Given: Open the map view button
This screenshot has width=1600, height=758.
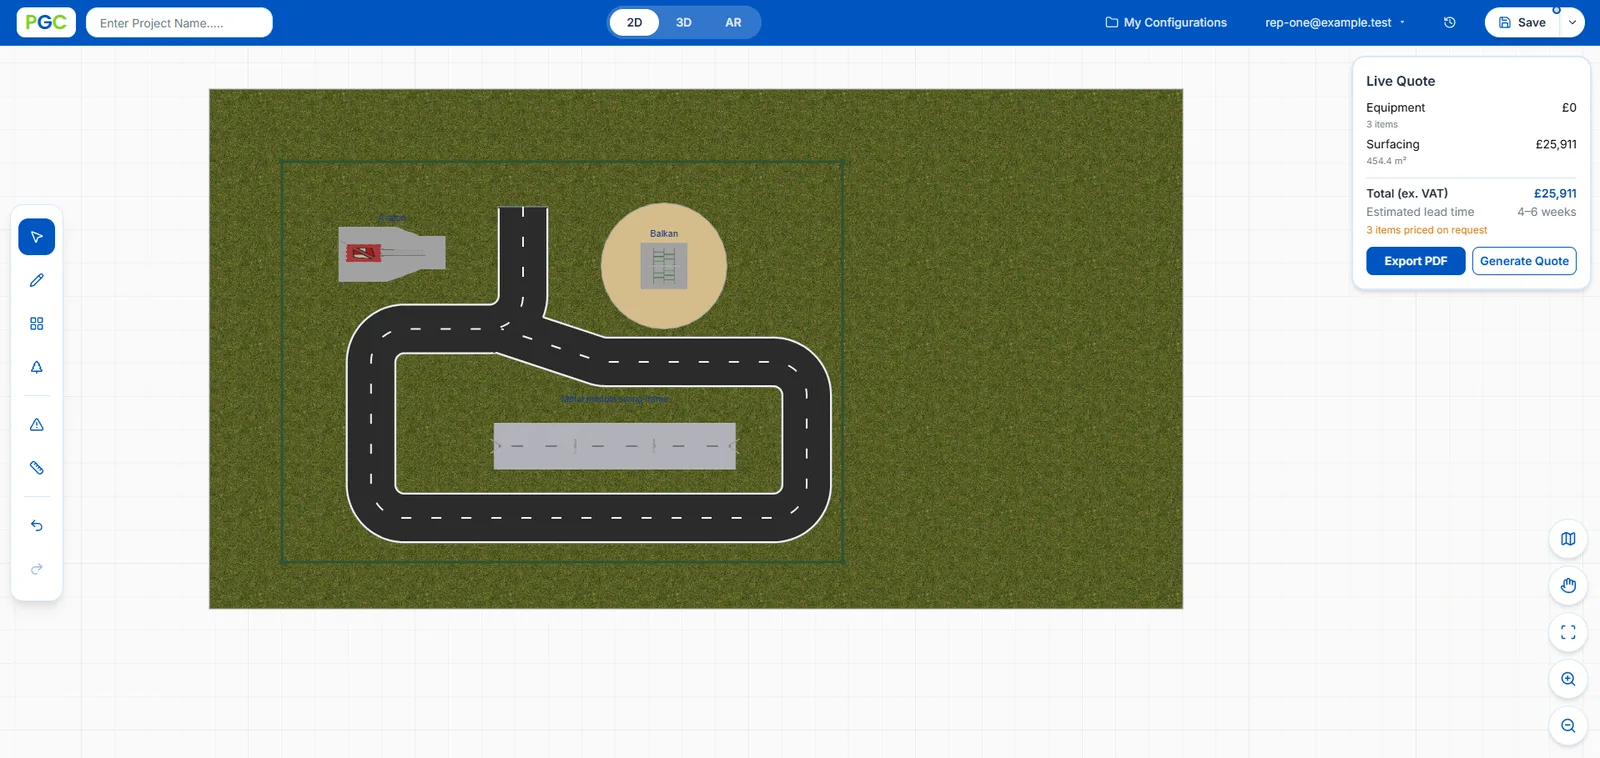Looking at the screenshot, I should coord(1568,539).
